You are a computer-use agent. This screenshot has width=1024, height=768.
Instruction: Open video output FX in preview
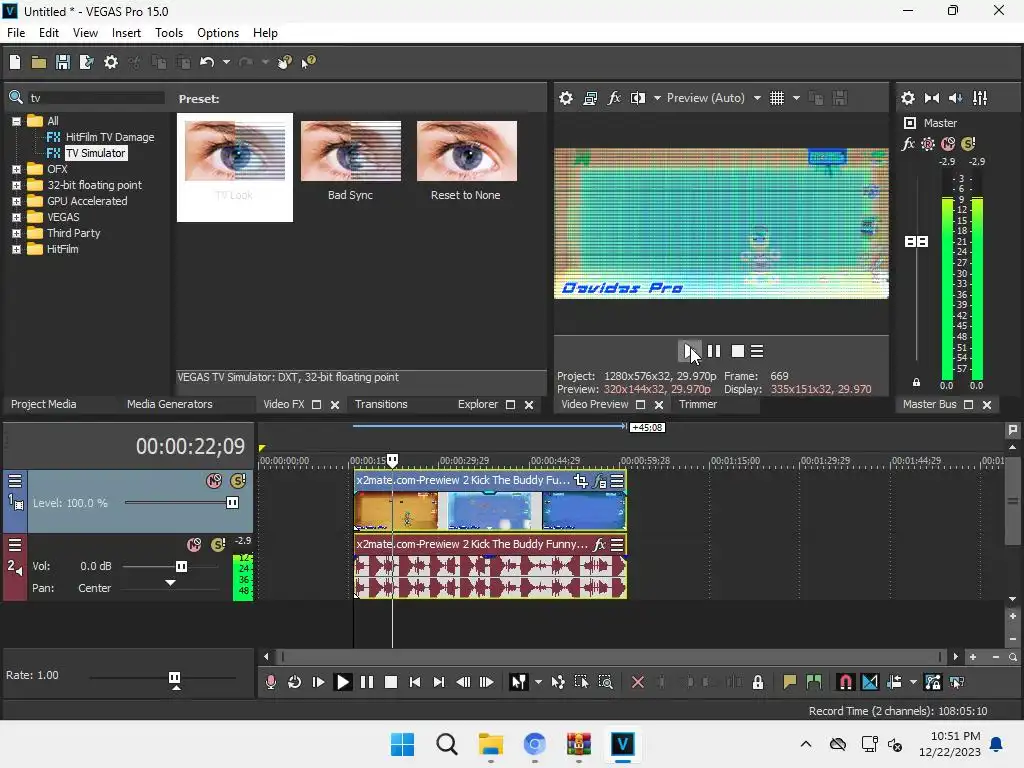coord(614,98)
